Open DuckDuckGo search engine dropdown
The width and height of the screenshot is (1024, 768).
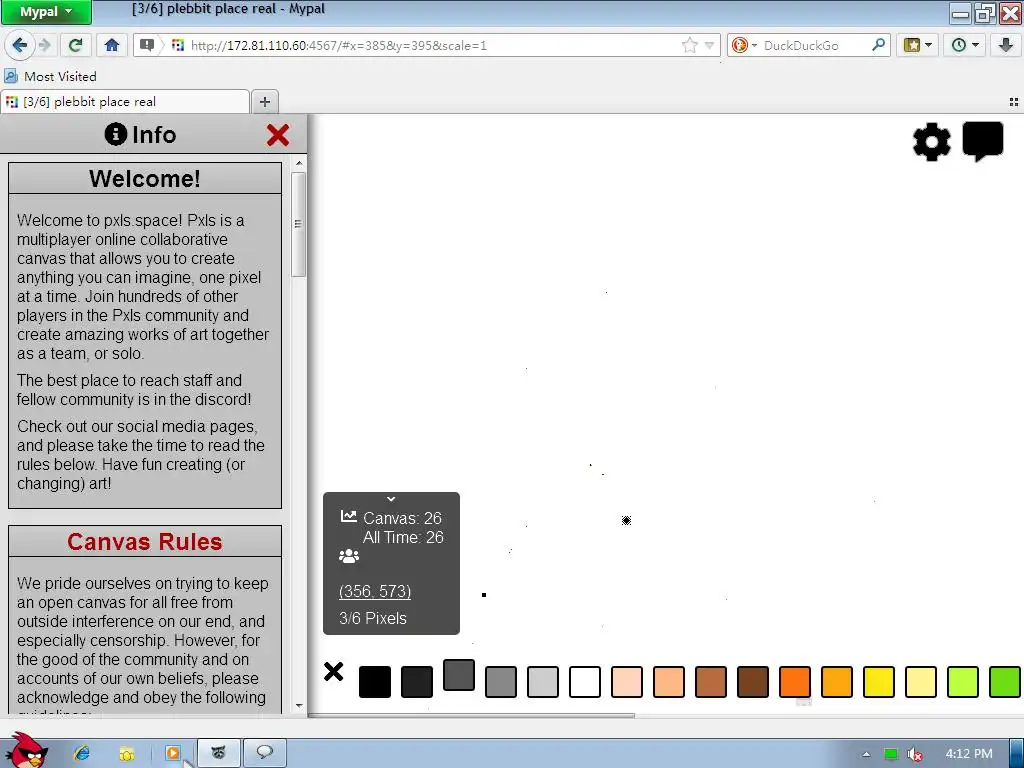[744, 45]
